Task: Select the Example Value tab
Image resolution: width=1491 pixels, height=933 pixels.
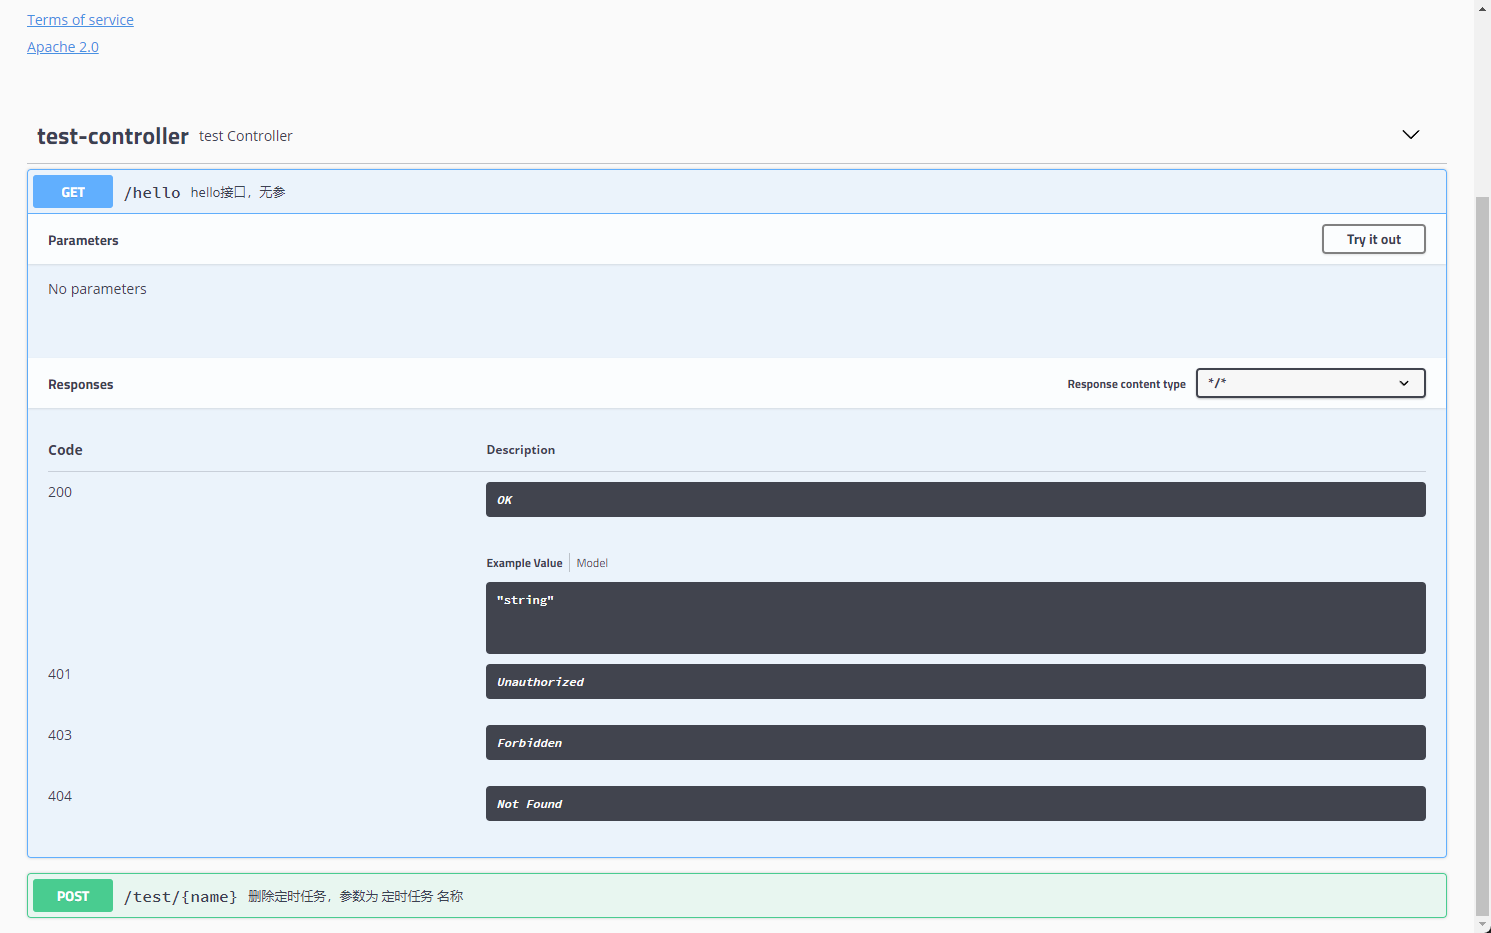Action: coord(524,562)
